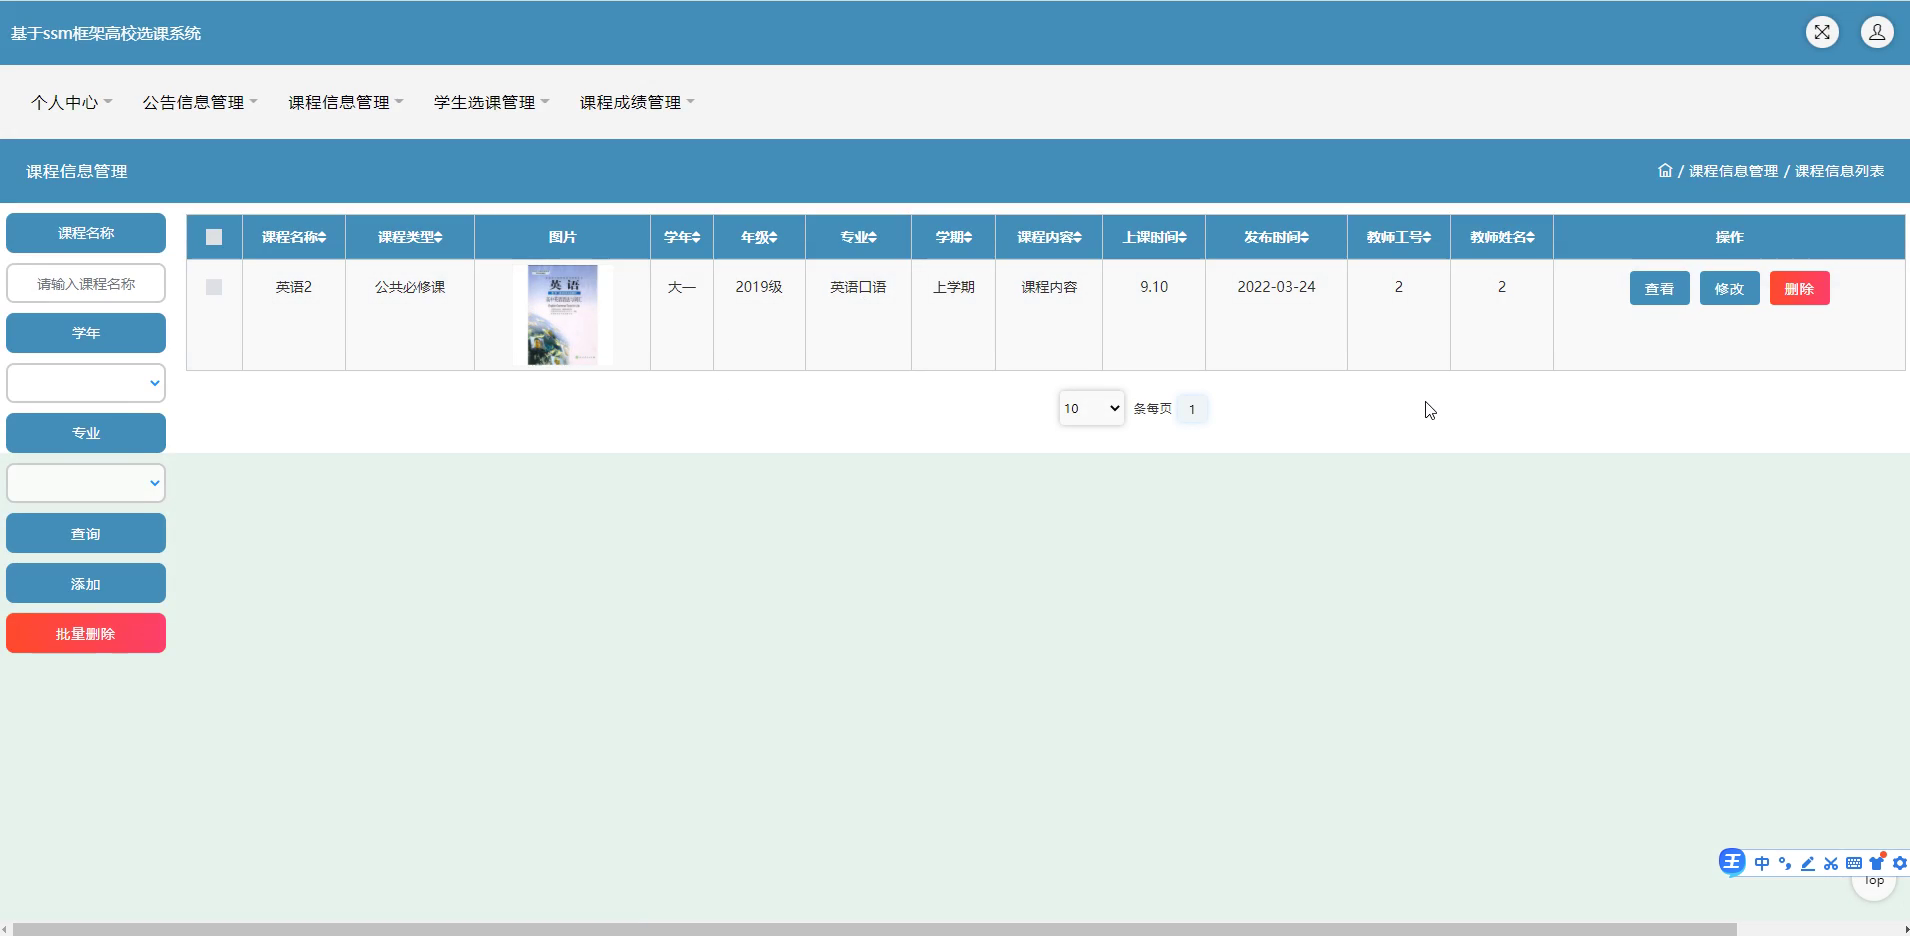Click the 学年 filter label button
1910x936 pixels.
86,333
